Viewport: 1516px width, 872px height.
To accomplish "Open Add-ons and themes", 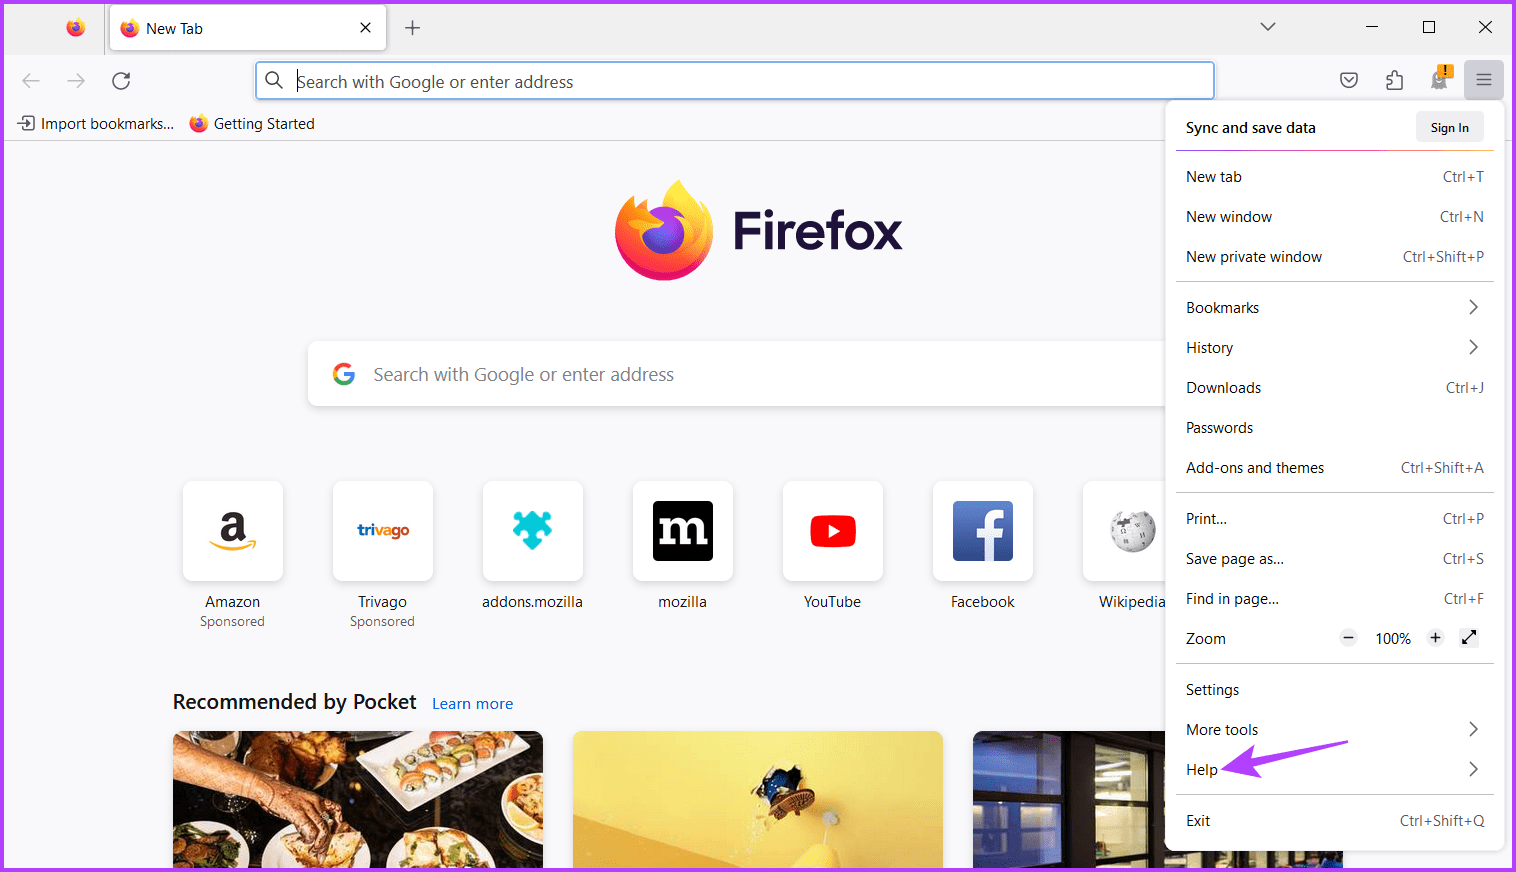I will [x=1334, y=468].
